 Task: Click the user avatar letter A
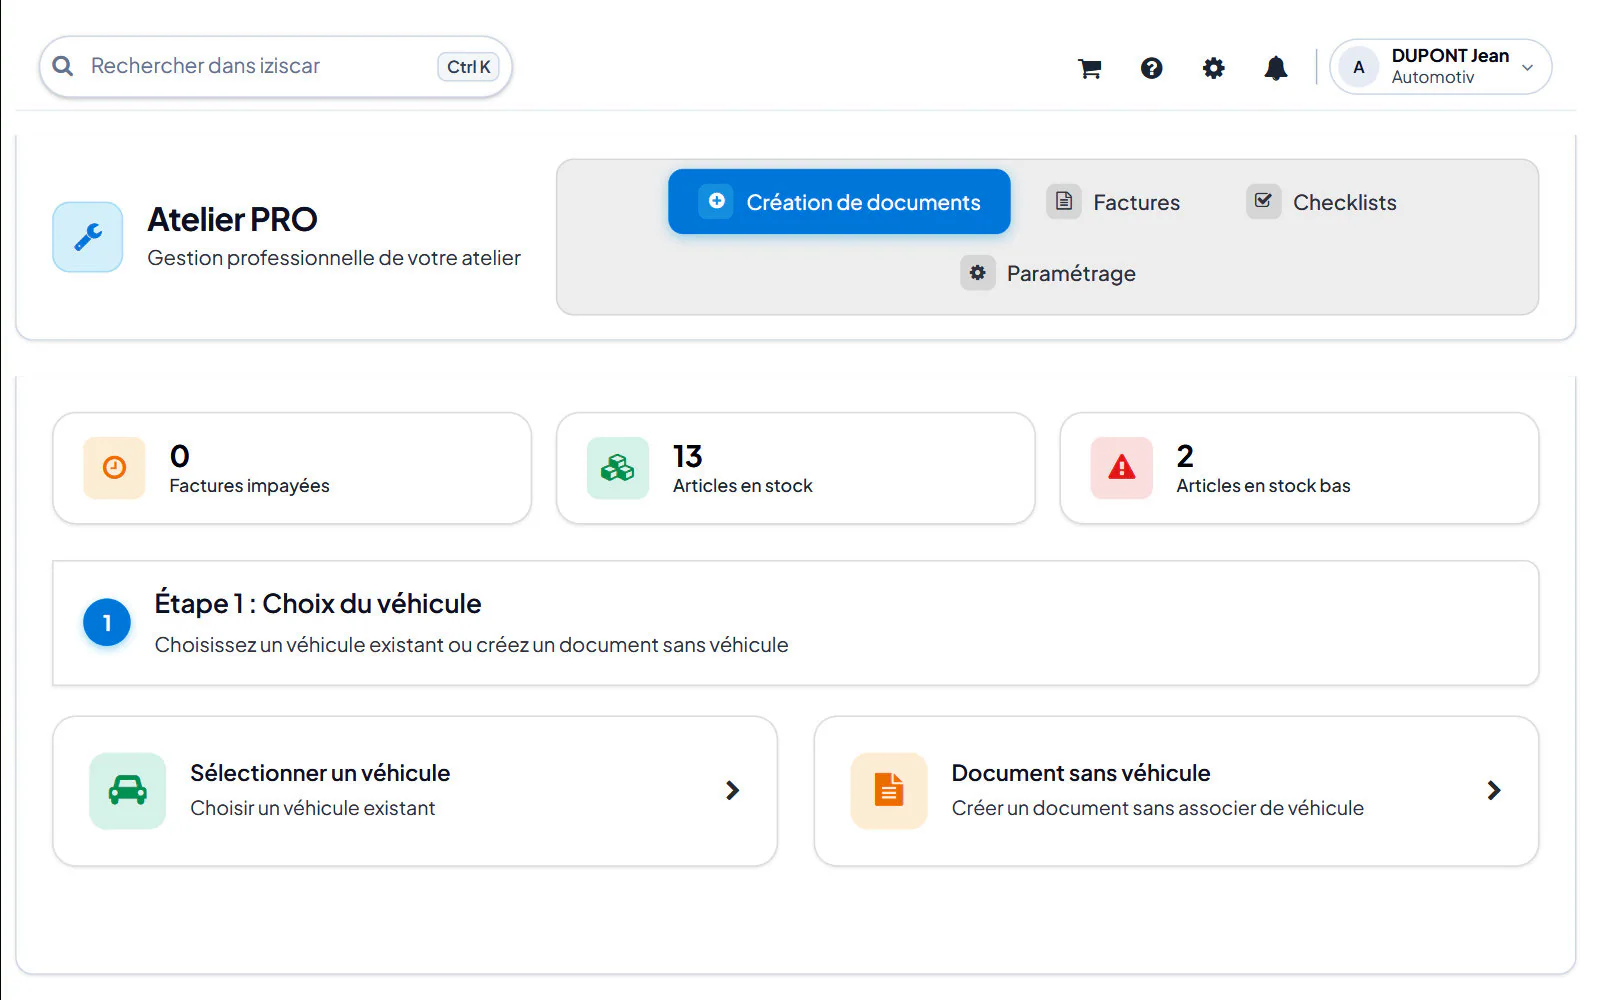(x=1358, y=67)
